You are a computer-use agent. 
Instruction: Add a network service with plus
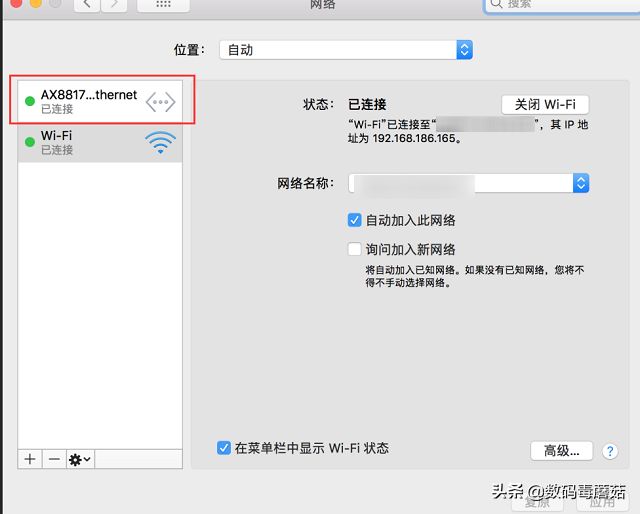point(30,459)
